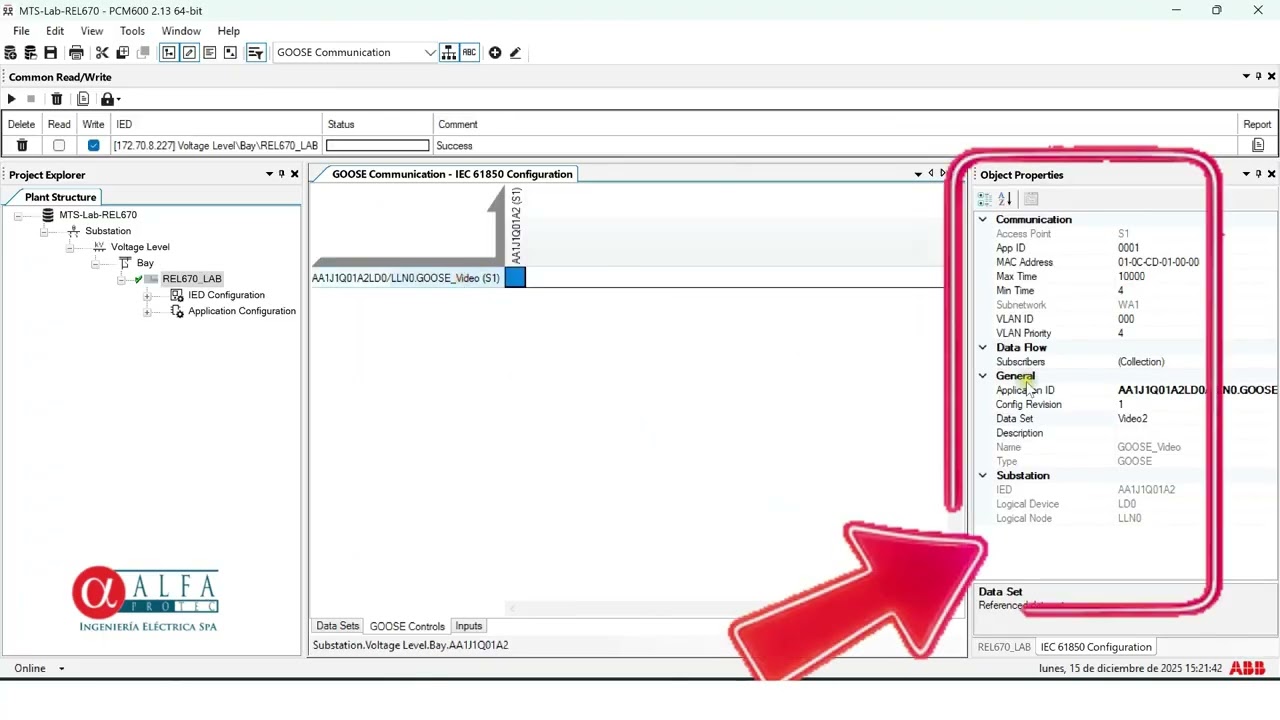Viewport: 1280px width, 720px height.
Task: Click the add plus circle icon
Action: click(495, 53)
